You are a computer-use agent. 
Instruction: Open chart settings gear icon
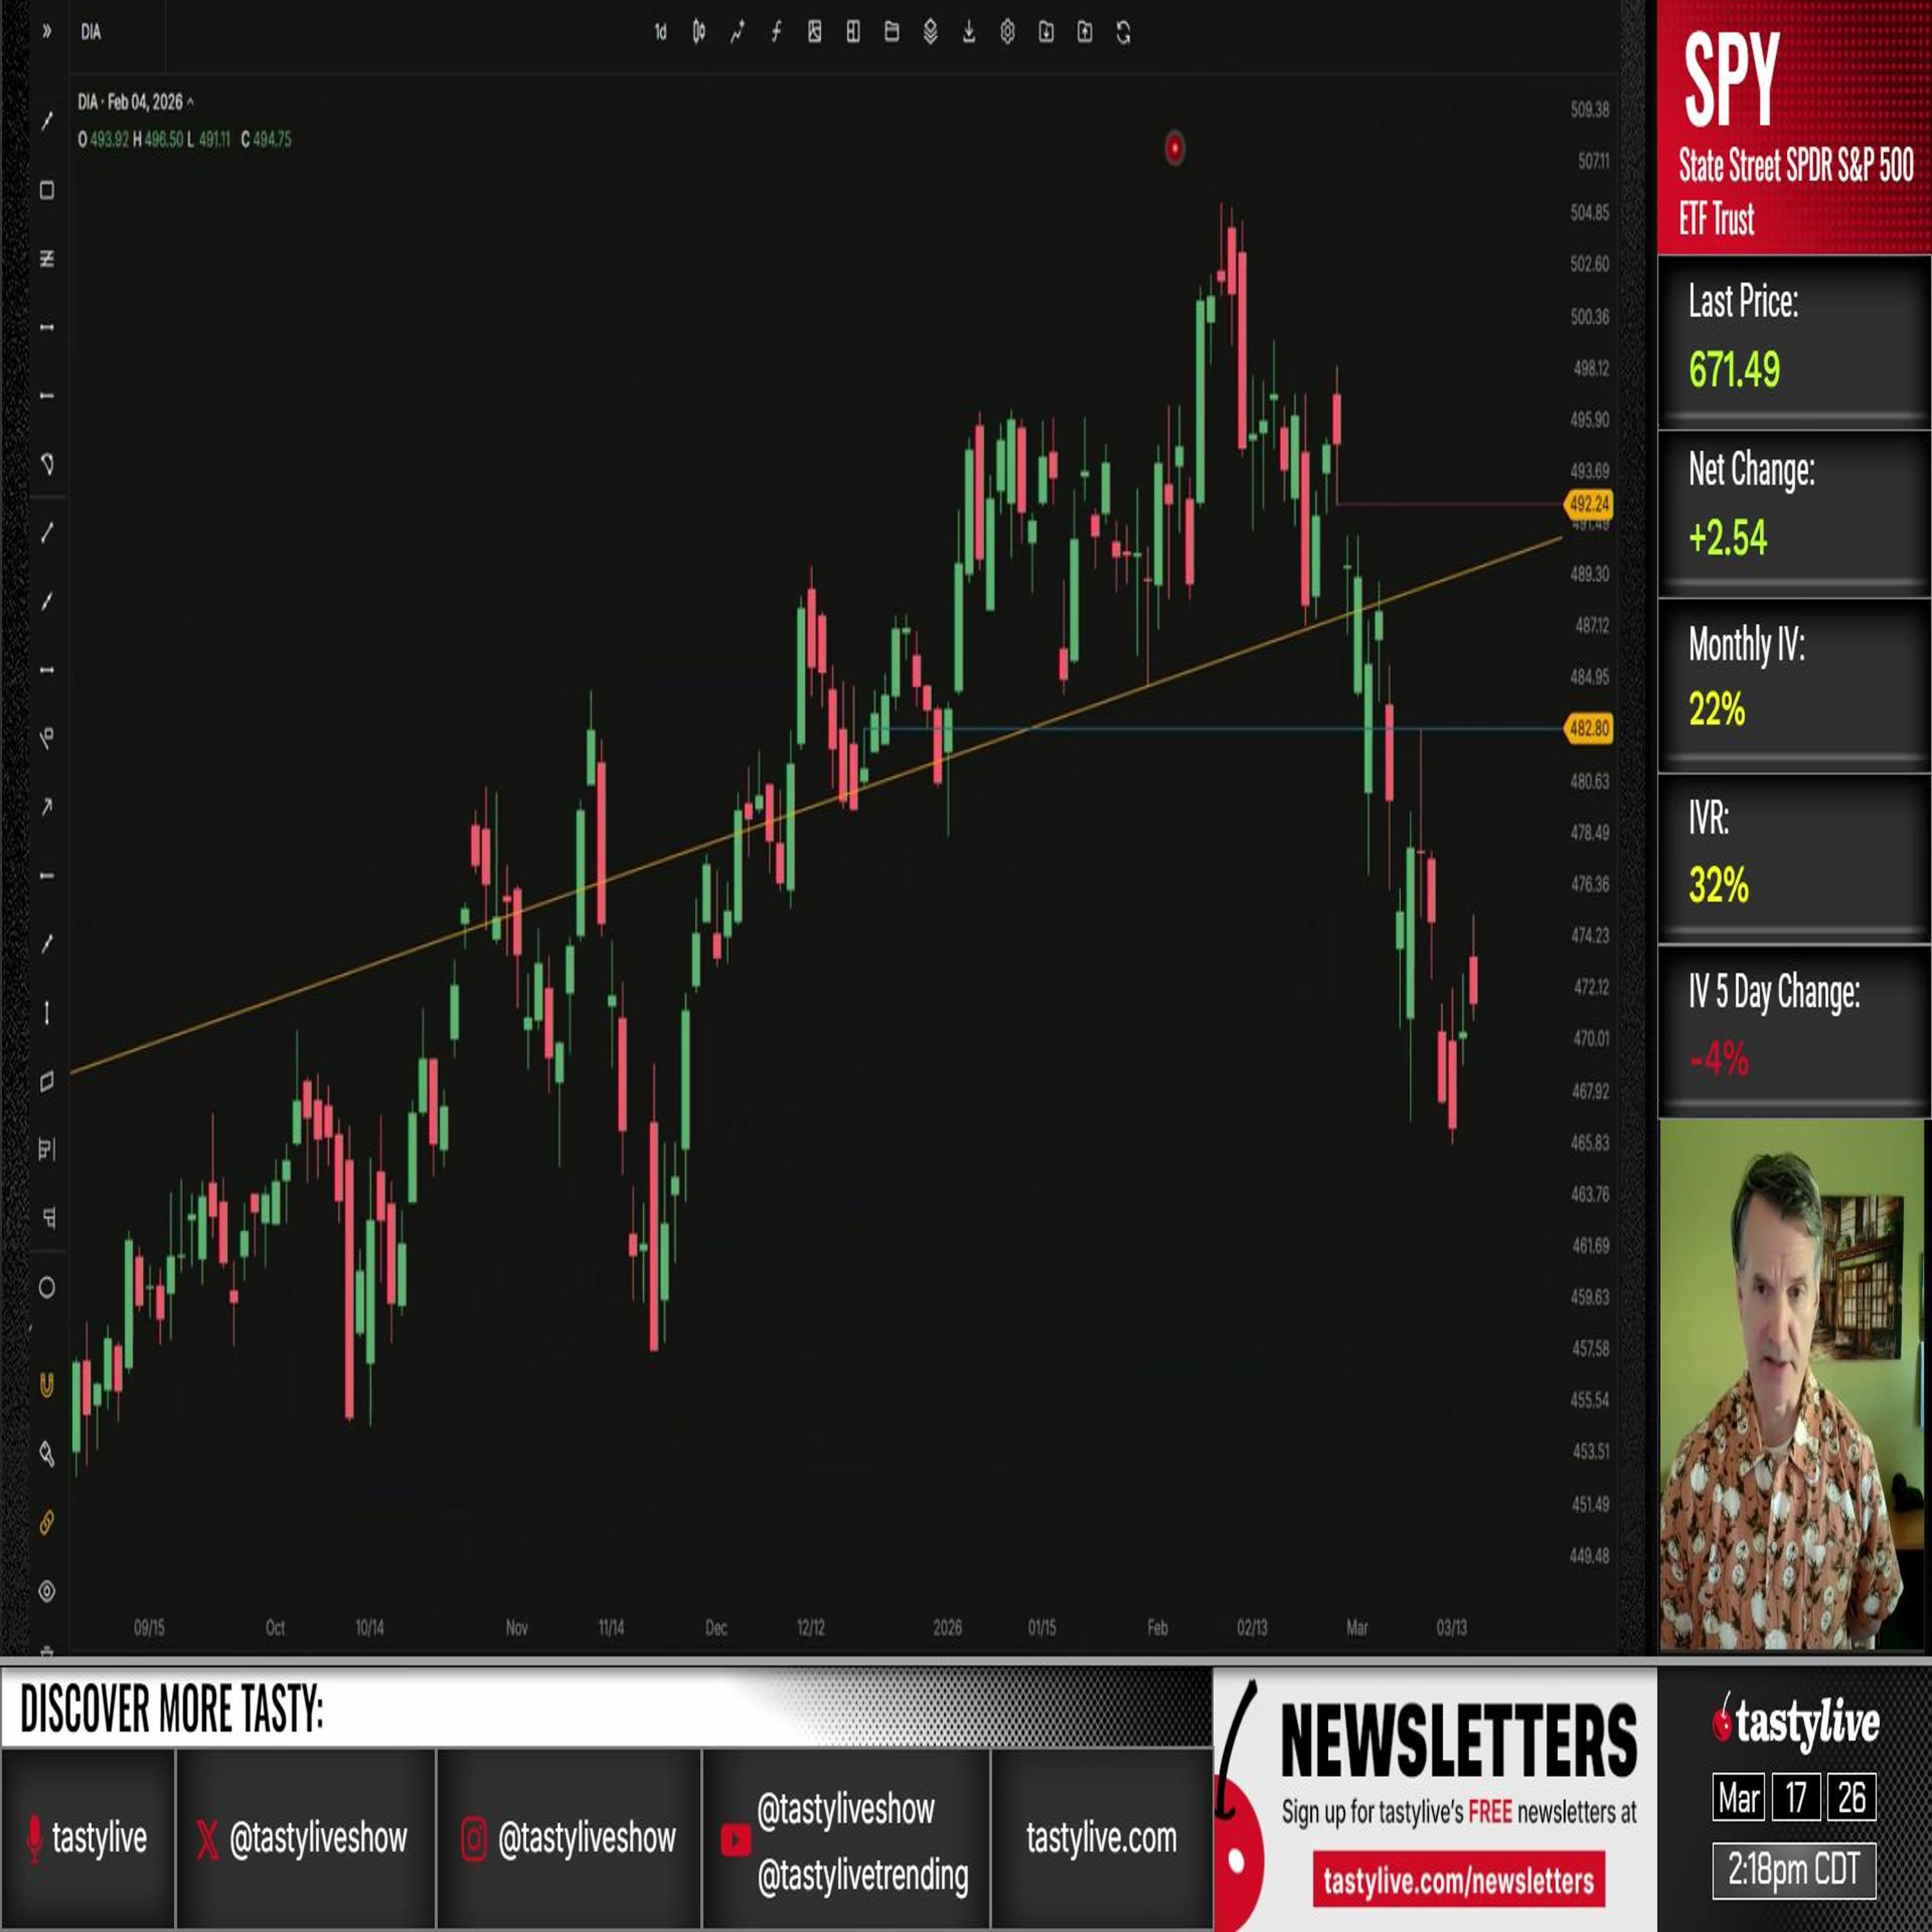1007,33
